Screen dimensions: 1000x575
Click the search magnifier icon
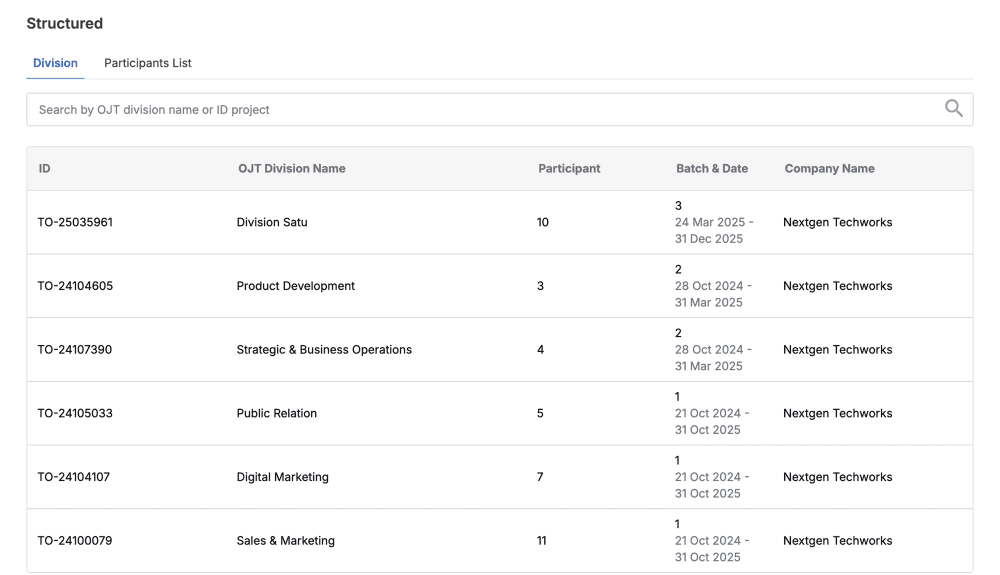click(953, 108)
